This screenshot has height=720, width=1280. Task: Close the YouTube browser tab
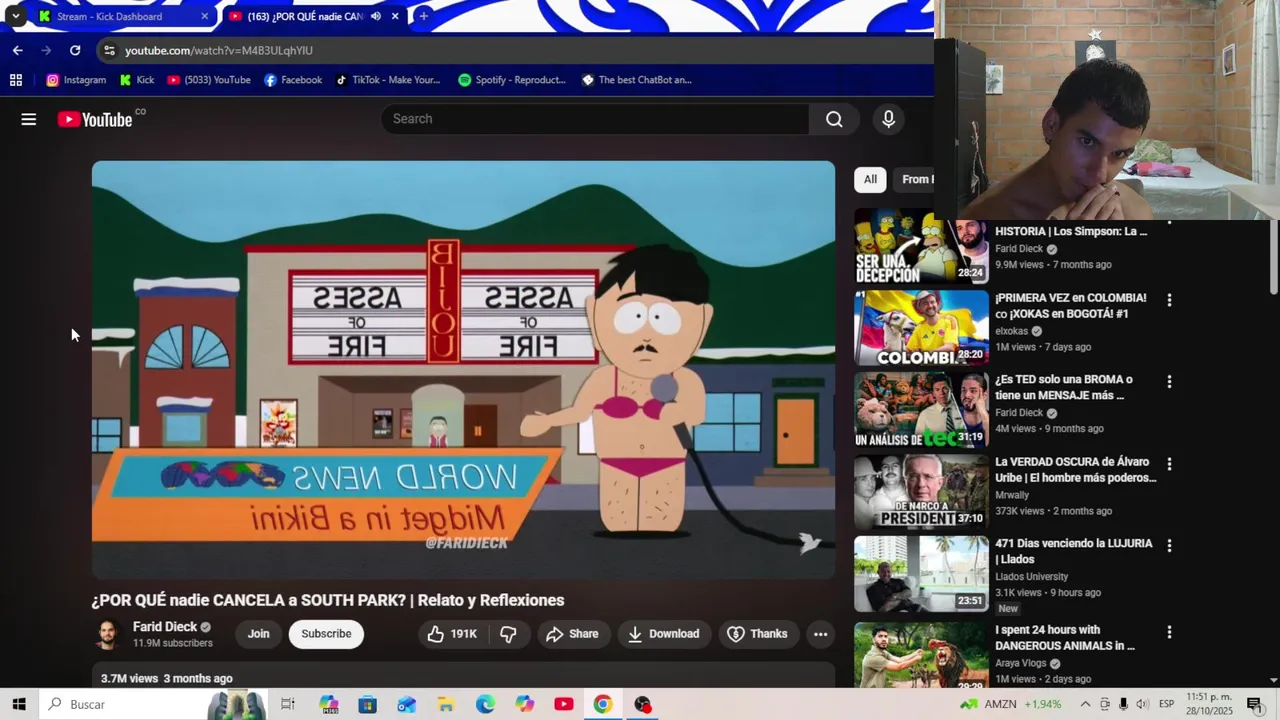point(395,16)
